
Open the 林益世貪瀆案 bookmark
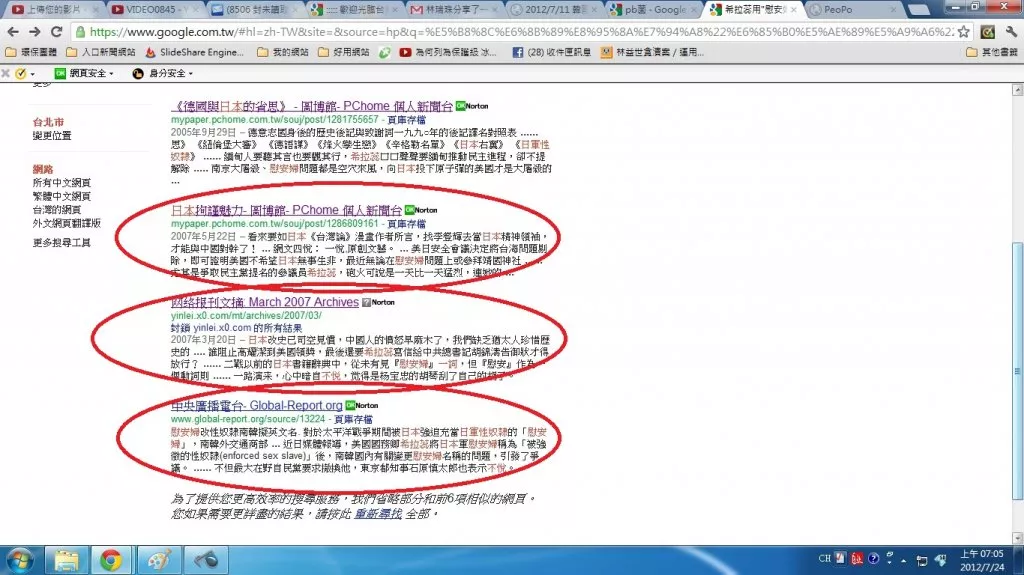tap(652, 52)
